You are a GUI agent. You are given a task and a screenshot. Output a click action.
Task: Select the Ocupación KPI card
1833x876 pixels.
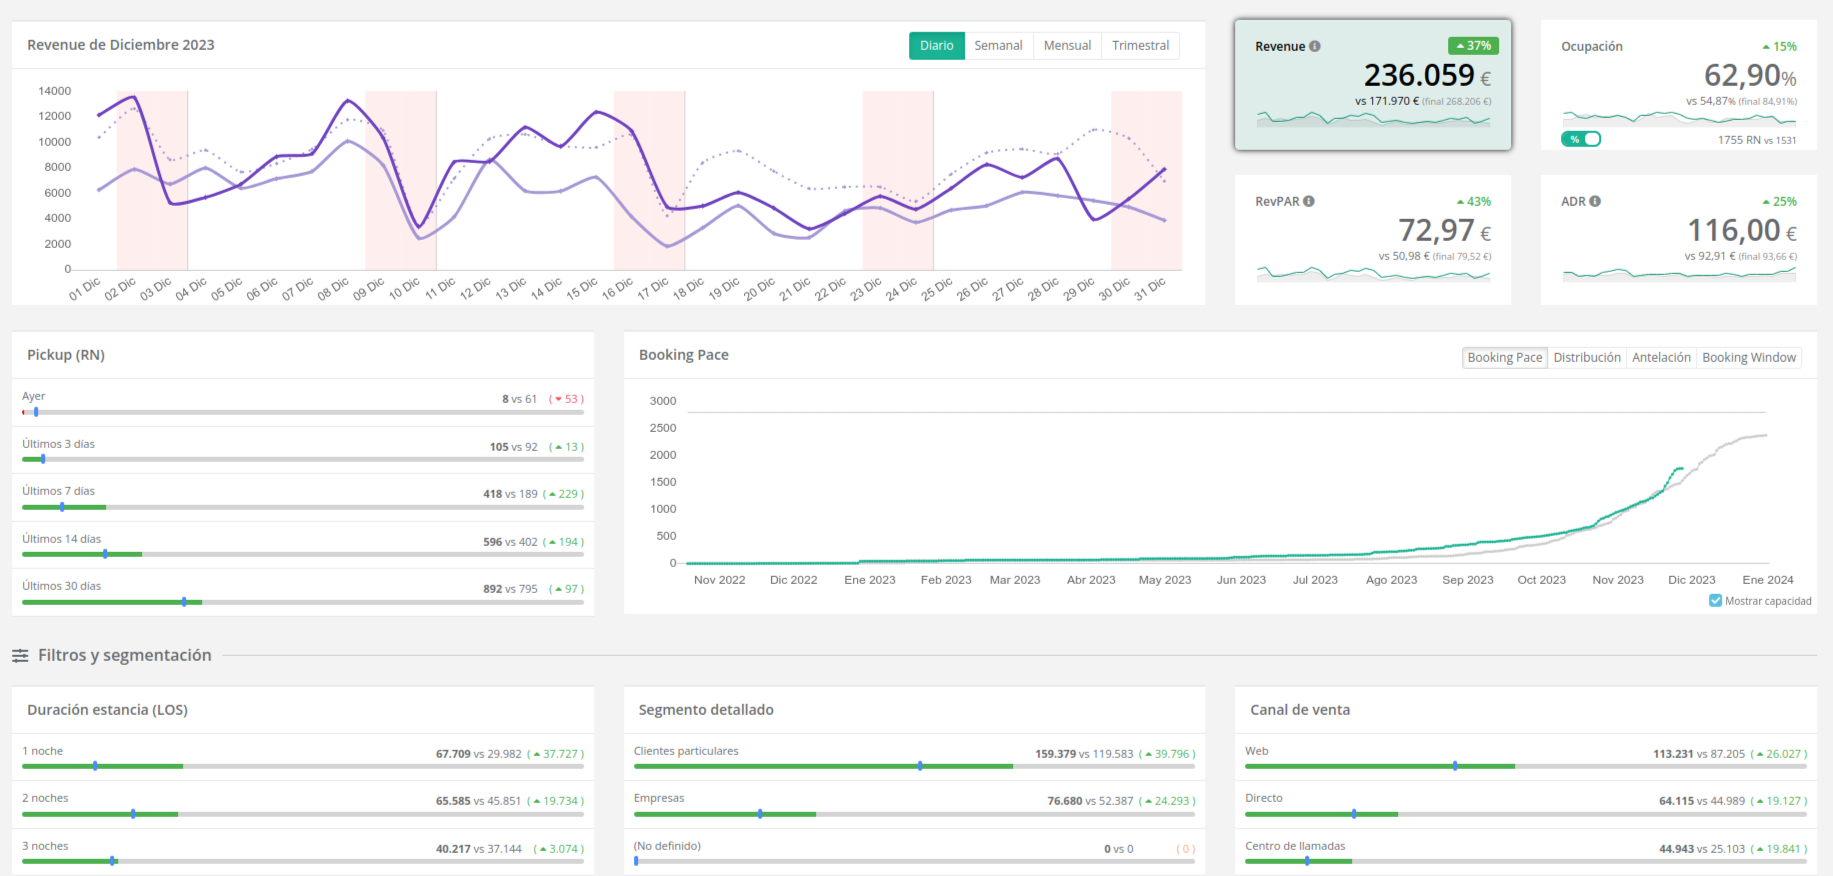pyautogui.click(x=1679, y=85)
